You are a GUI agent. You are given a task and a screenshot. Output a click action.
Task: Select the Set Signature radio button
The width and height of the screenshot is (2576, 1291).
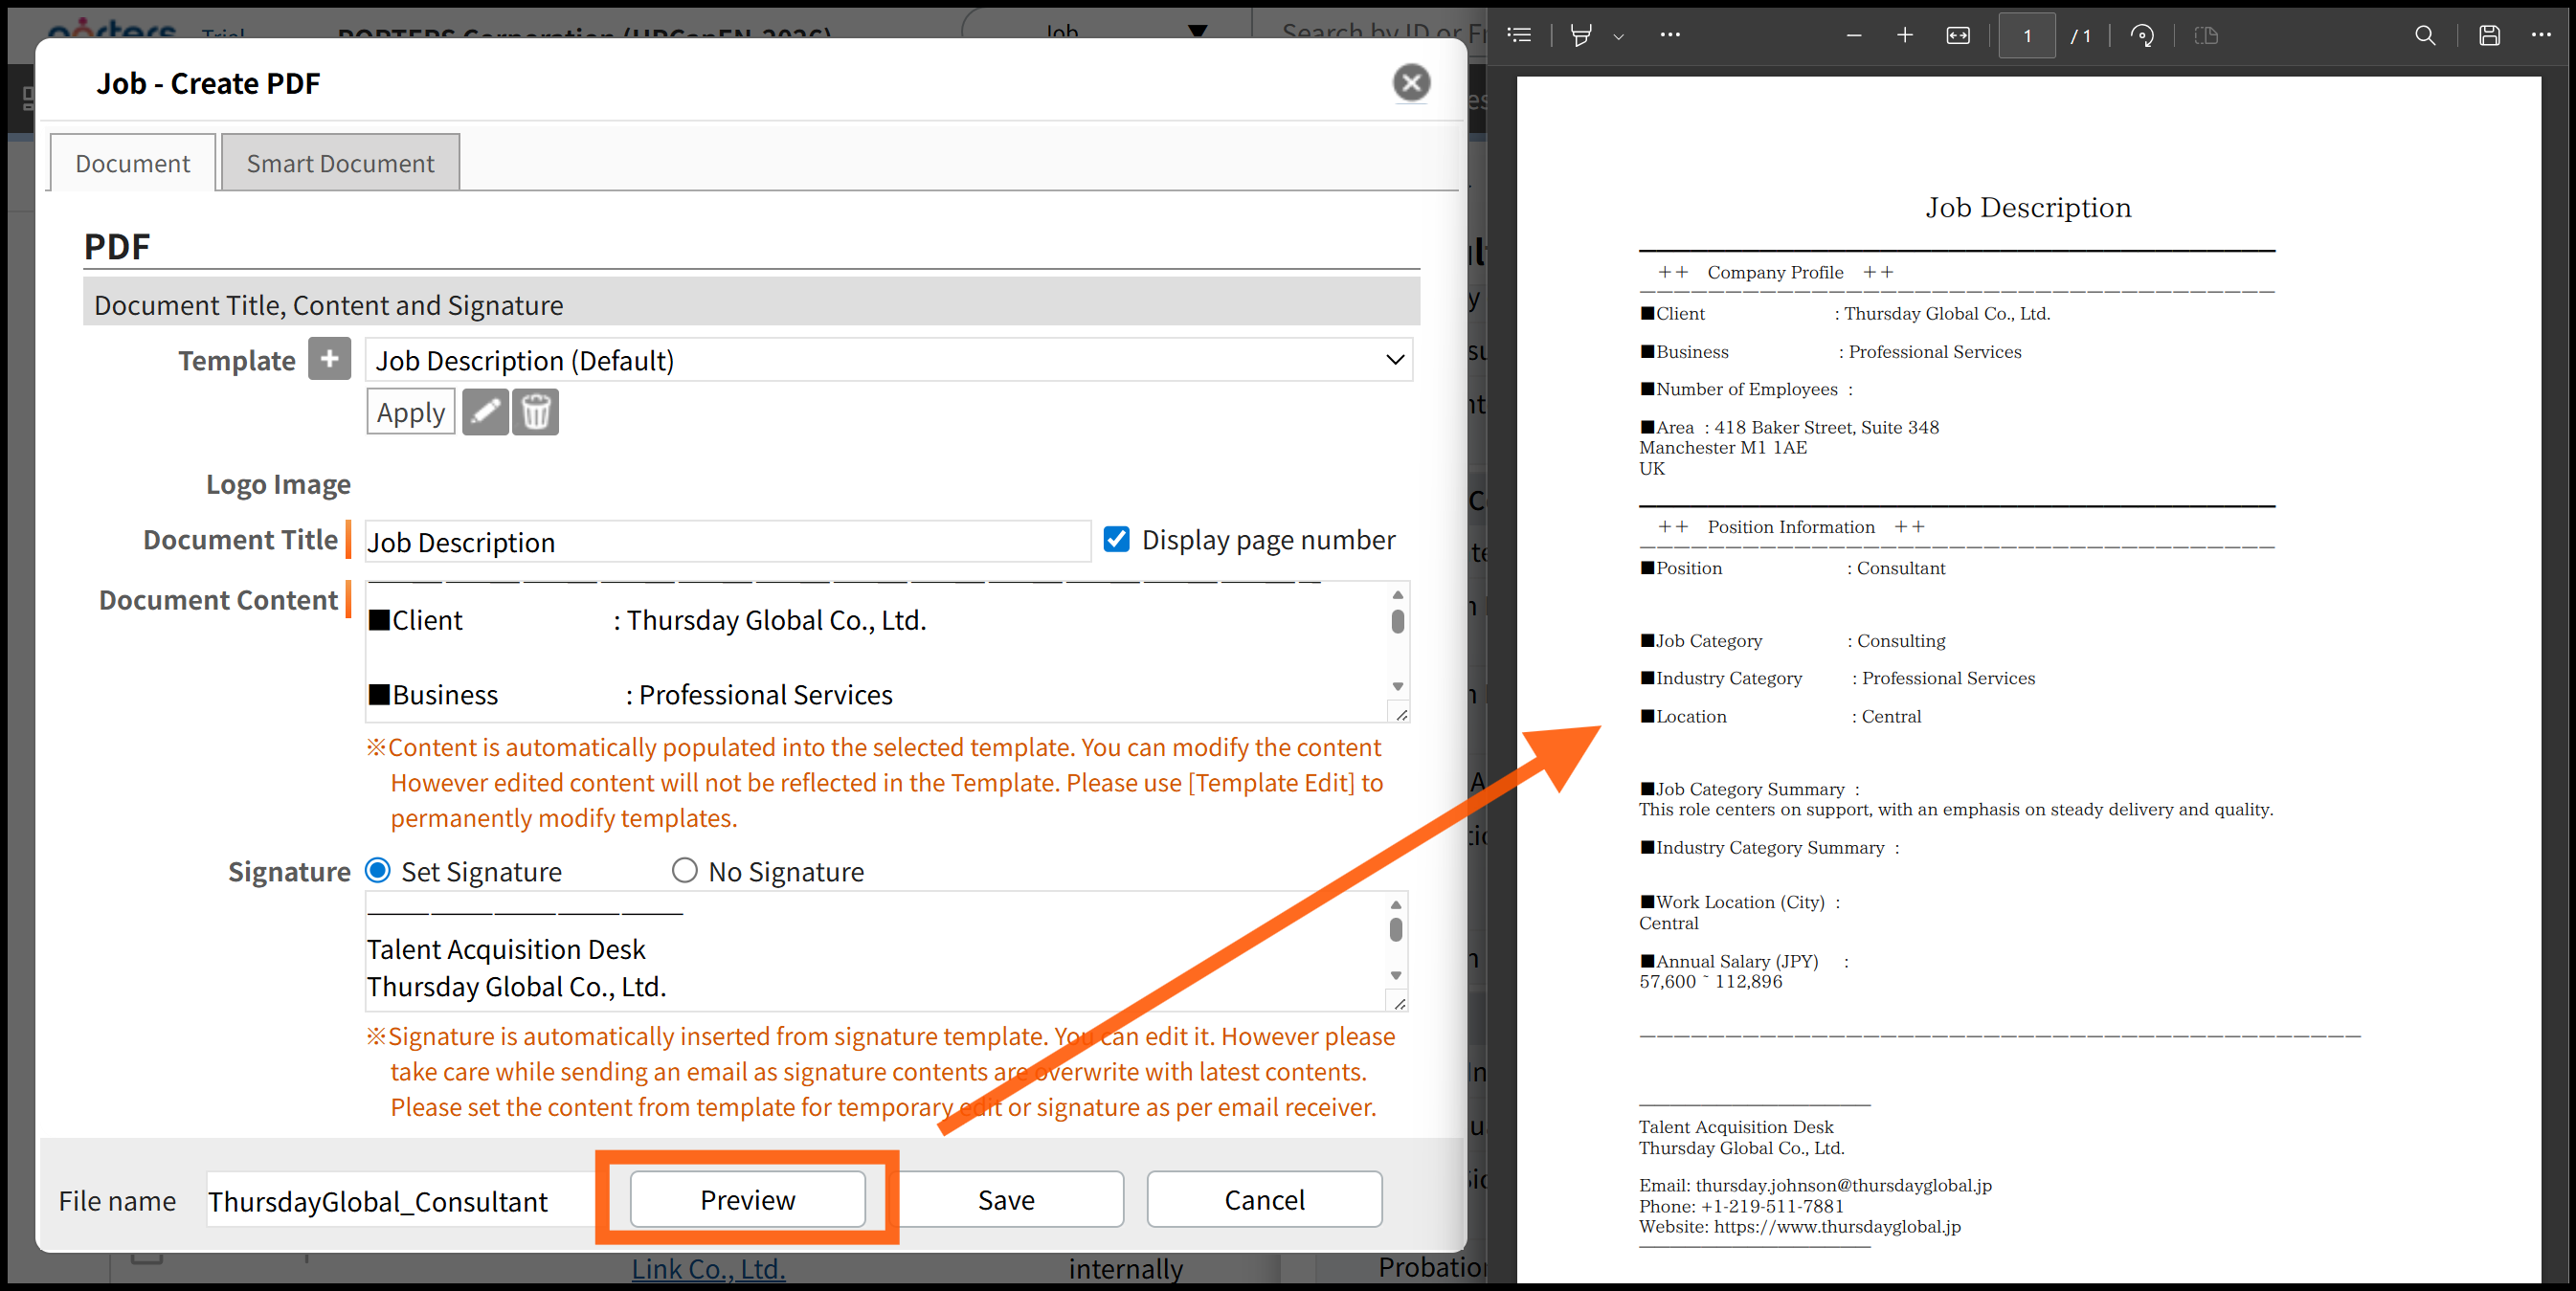click(x=378, y=871)
